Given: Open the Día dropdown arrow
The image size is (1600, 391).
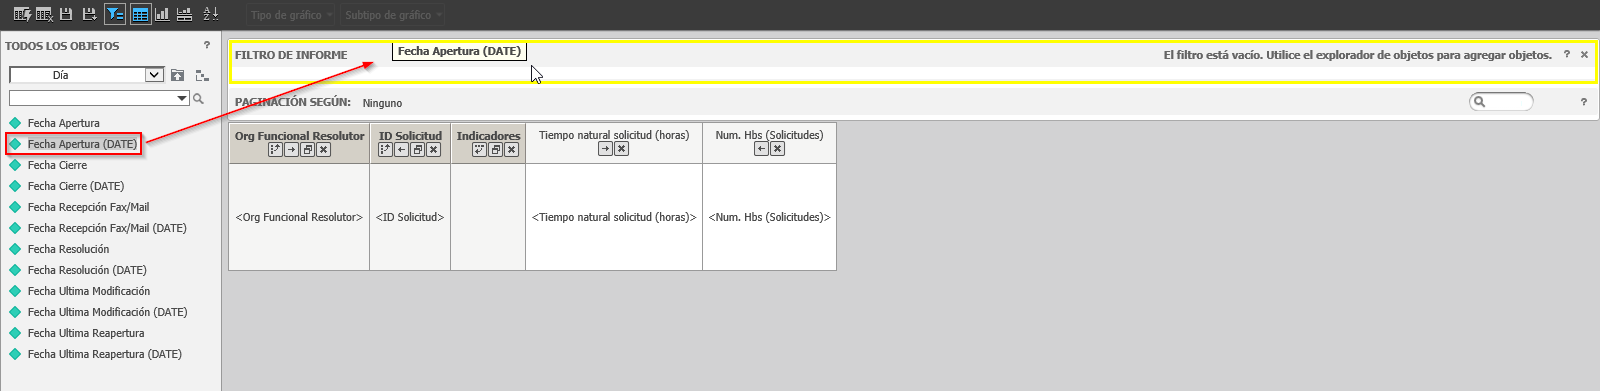Looking at the screenshot, I should click(x=154, y=74).
